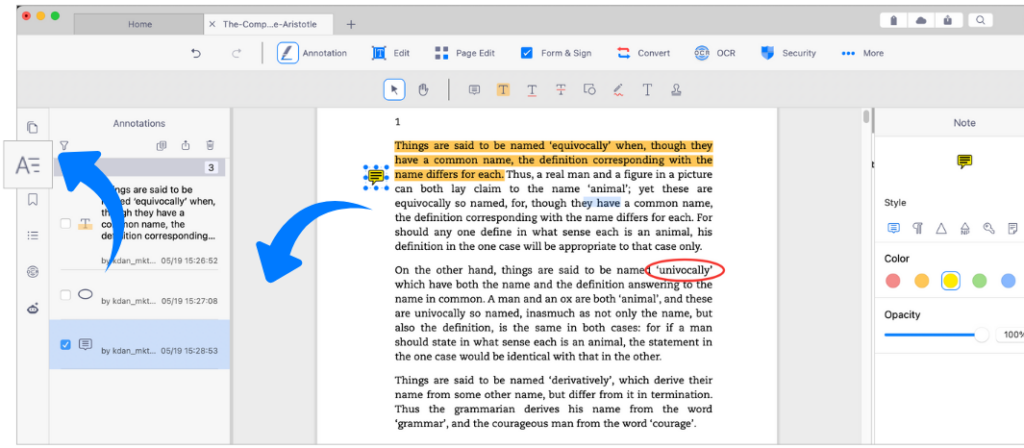Choose the sticky page note style
Screen dimensions: 1024x448
[x=1013, y=228]
